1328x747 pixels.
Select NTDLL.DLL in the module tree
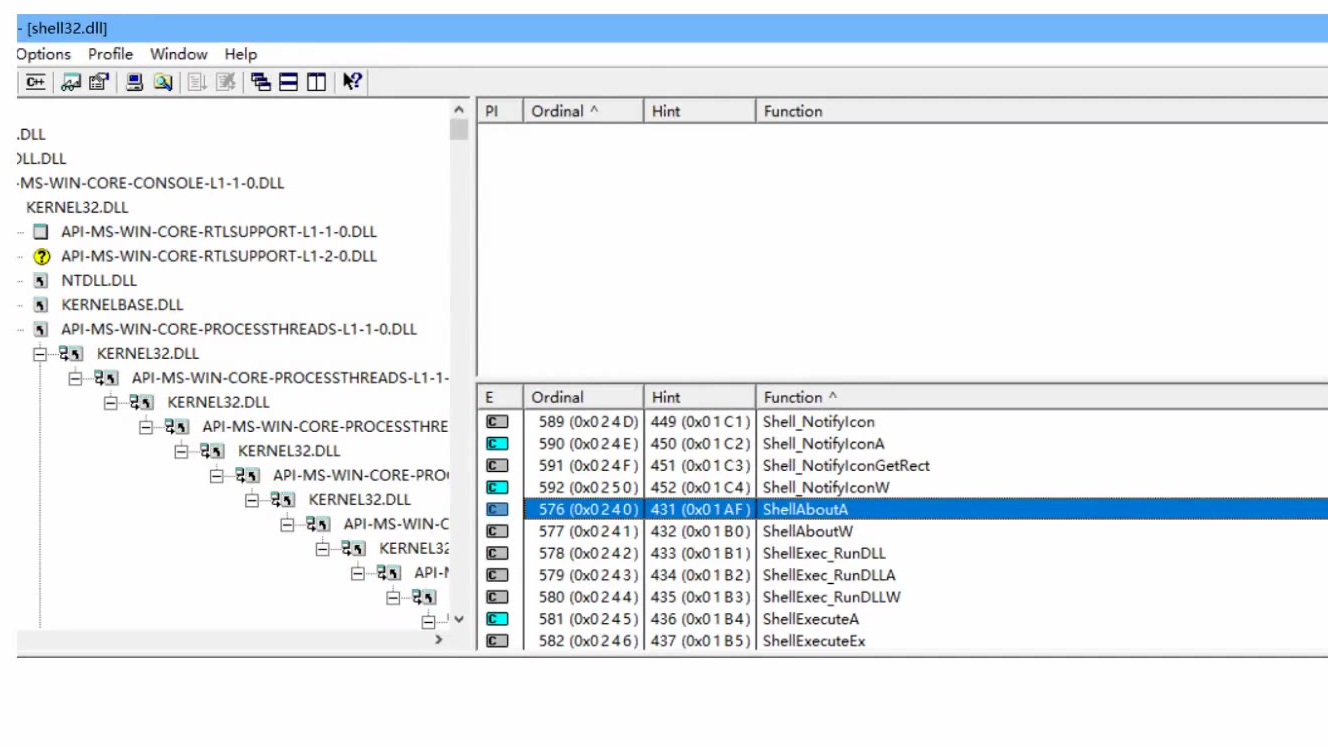98,281
